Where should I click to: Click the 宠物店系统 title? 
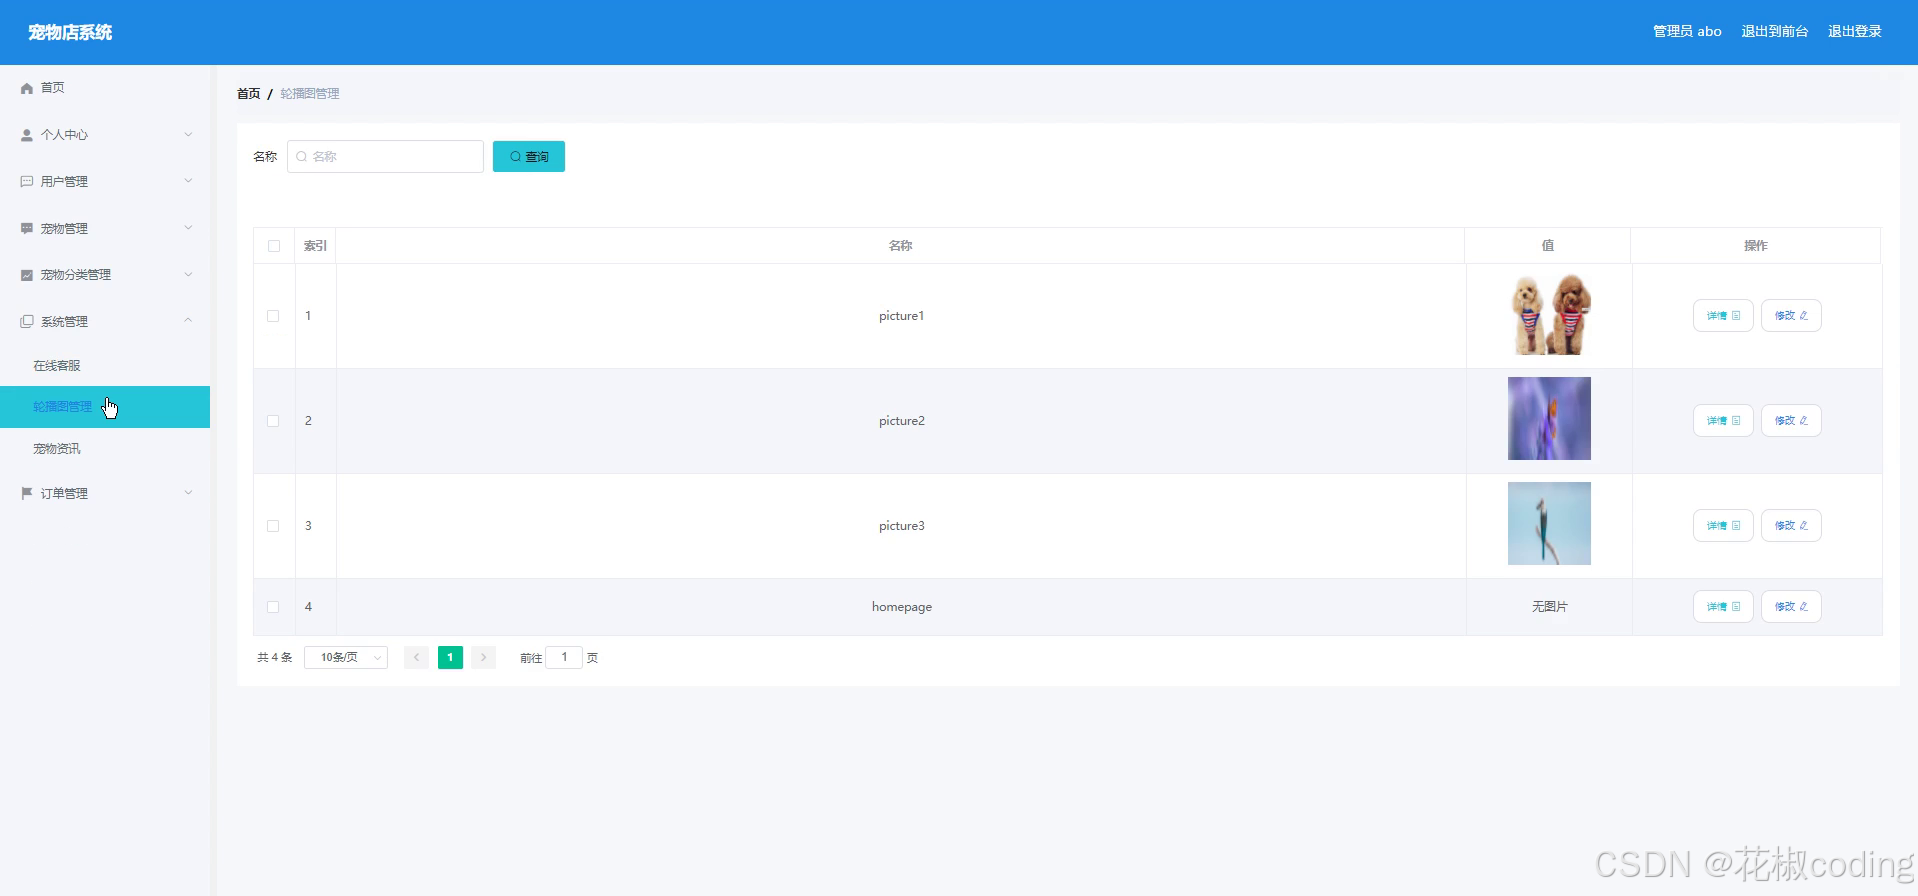(70, 33)
